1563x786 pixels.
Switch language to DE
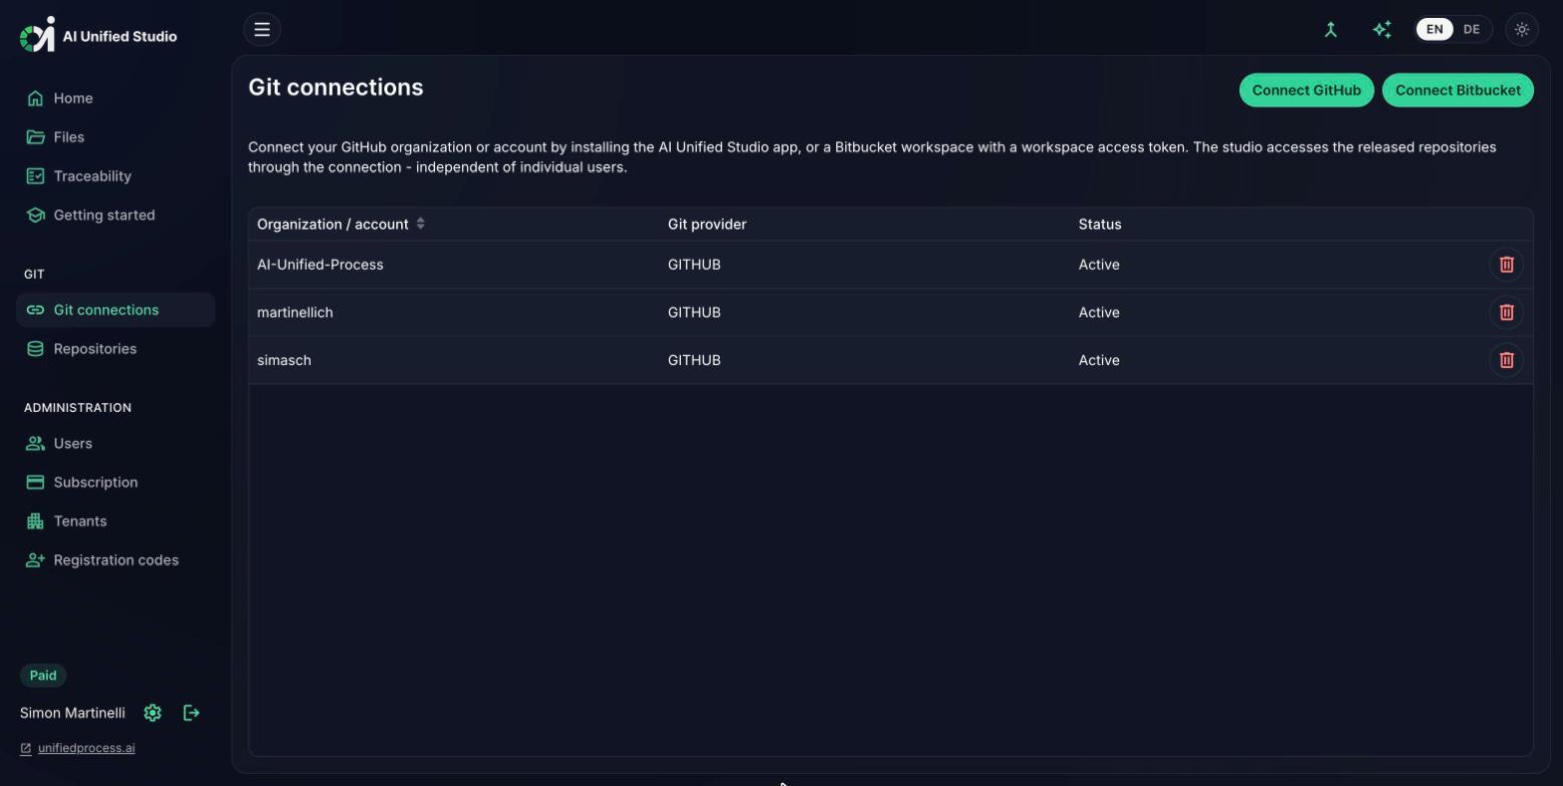pyautogui.click(x=1471, y=30)
